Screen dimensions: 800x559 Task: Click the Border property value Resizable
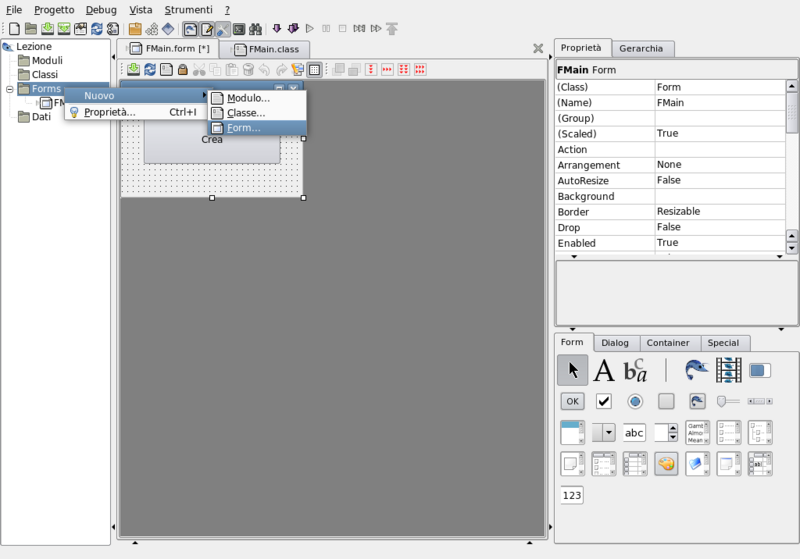[x=719, y=212]
